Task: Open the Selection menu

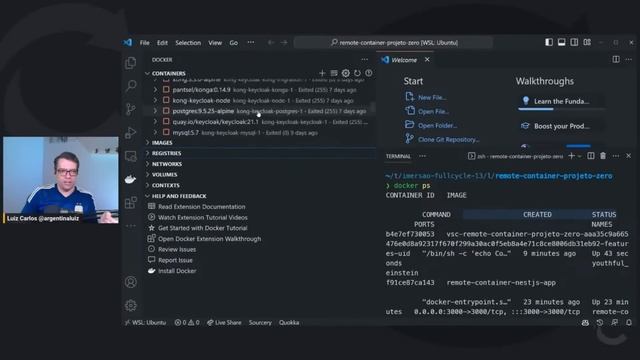Action: click(188, 42)
